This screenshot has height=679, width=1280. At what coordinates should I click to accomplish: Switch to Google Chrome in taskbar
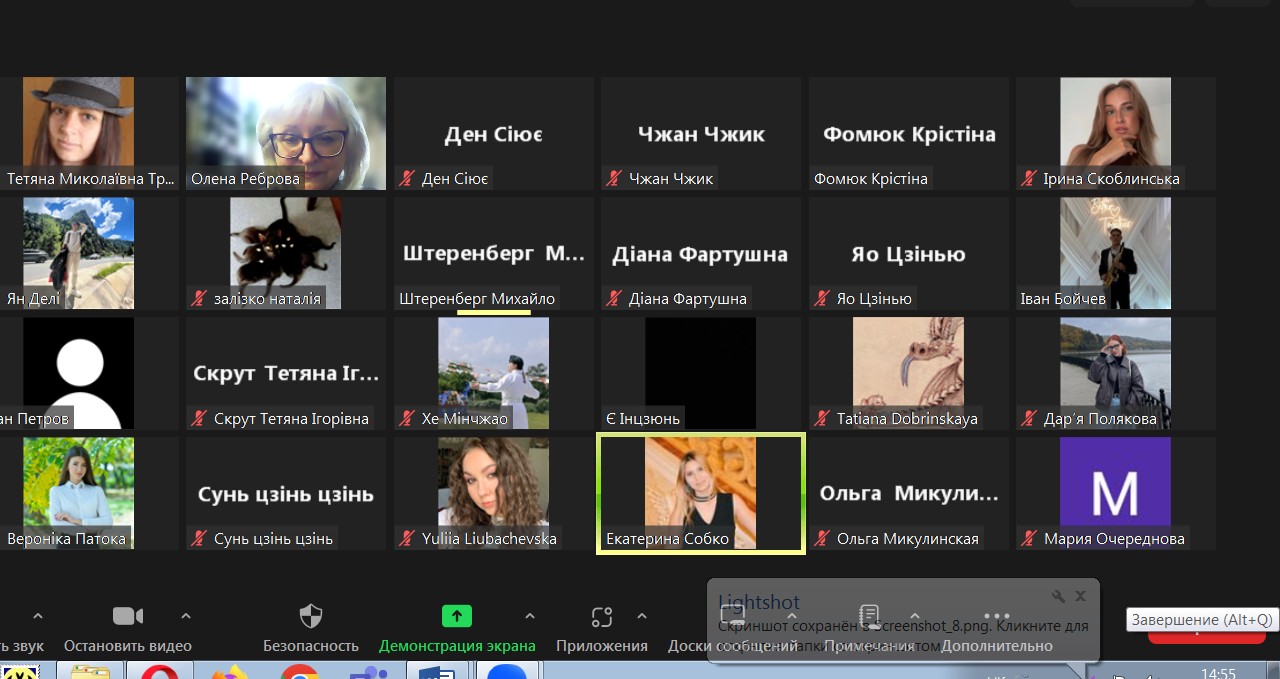coord(299,672)
